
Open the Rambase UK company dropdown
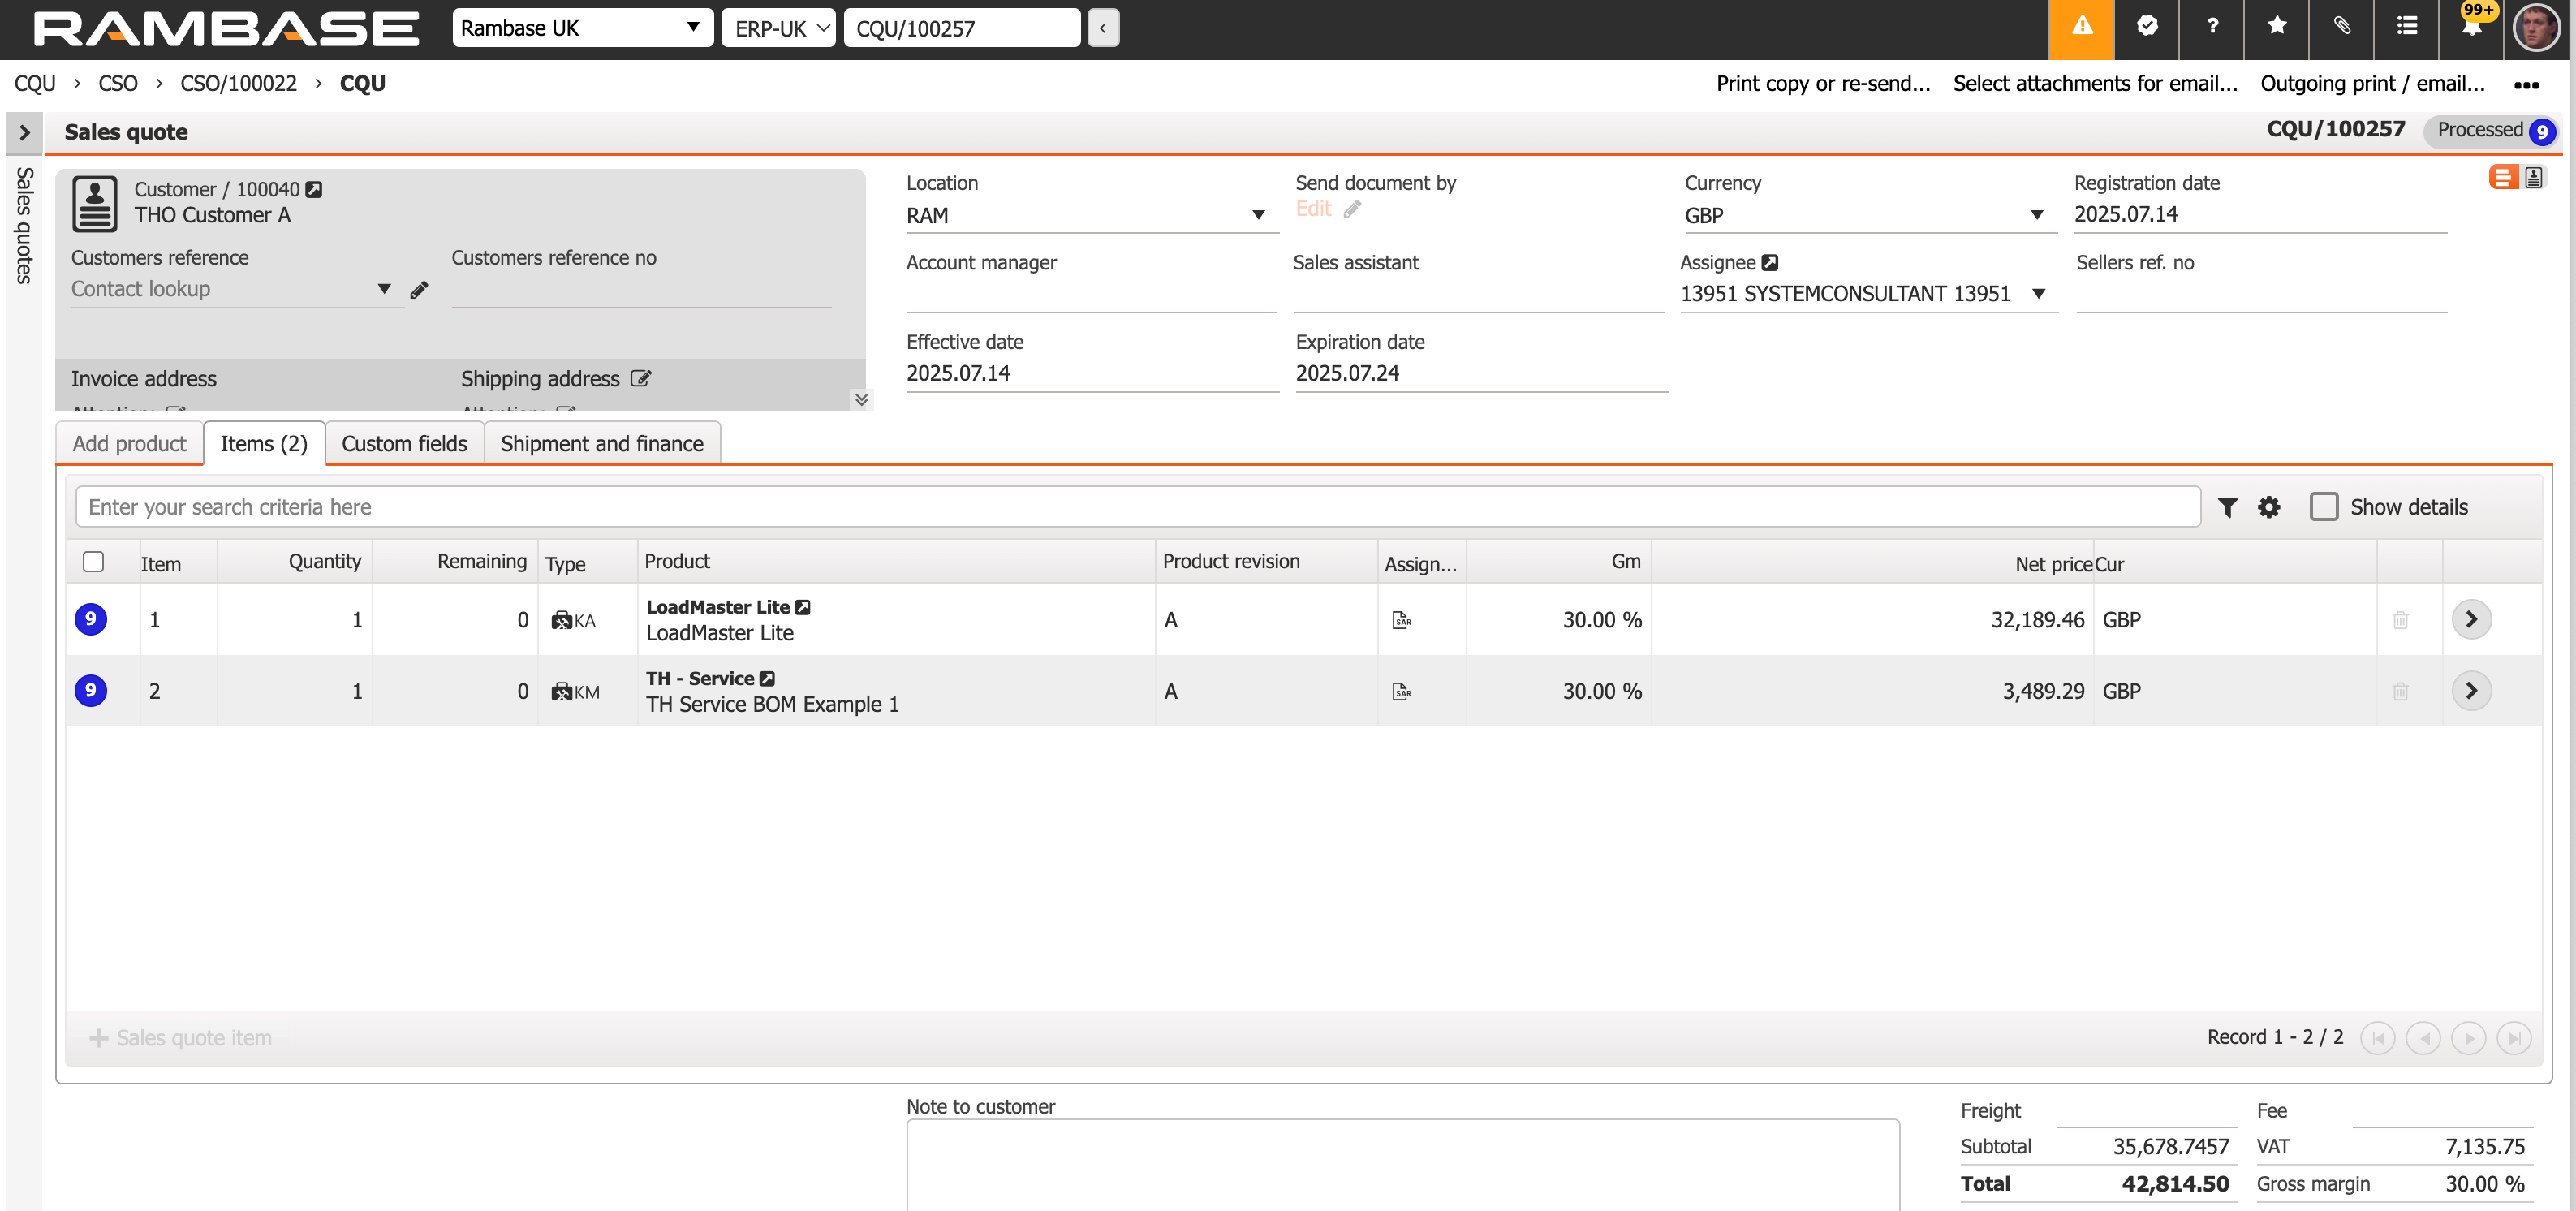coord(581,28)
